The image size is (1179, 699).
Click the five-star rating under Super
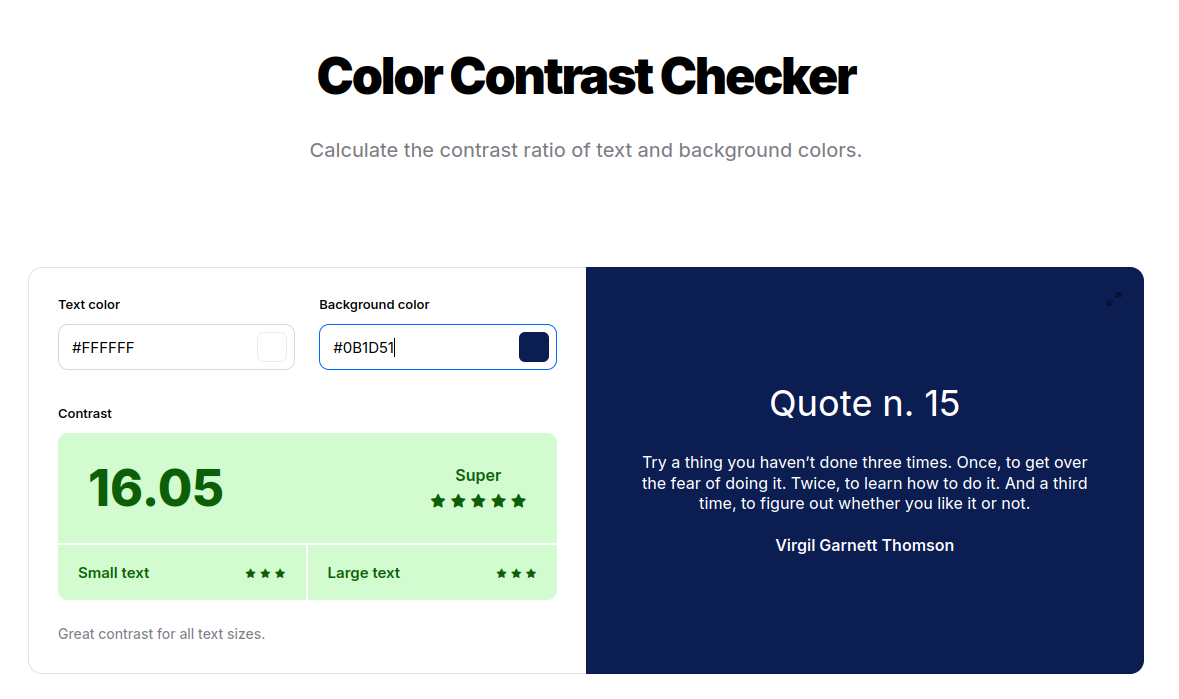[478, 501]
